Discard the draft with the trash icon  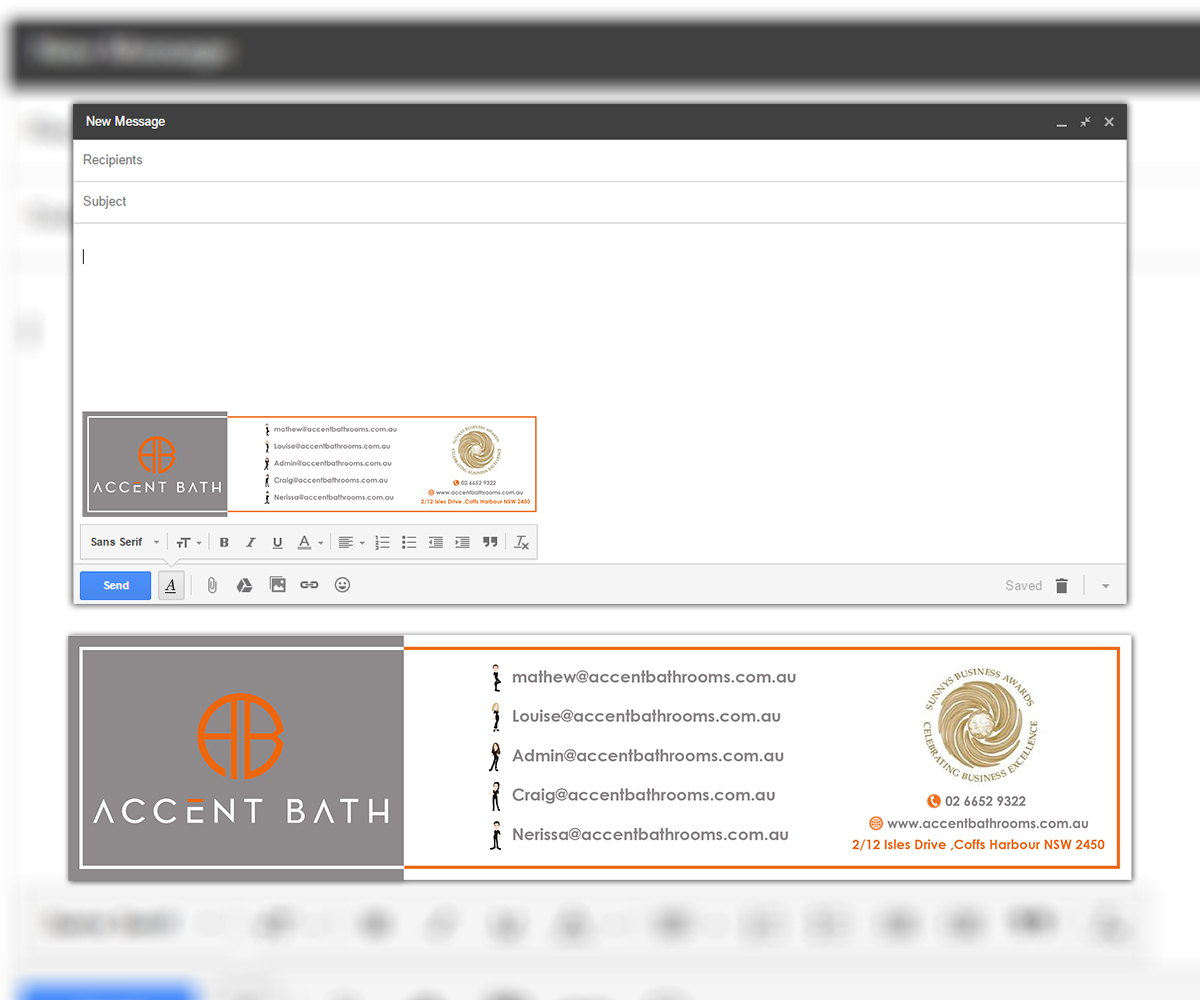(x=1062, y=586)
